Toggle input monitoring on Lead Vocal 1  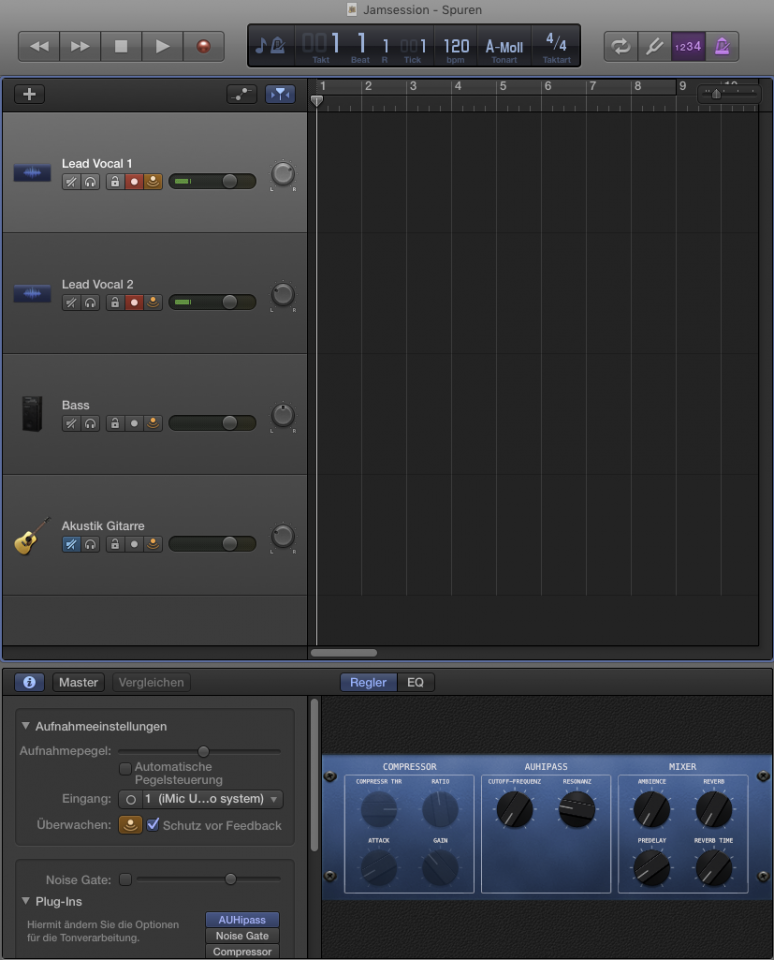pyautogui.click(x=153, y=182)
